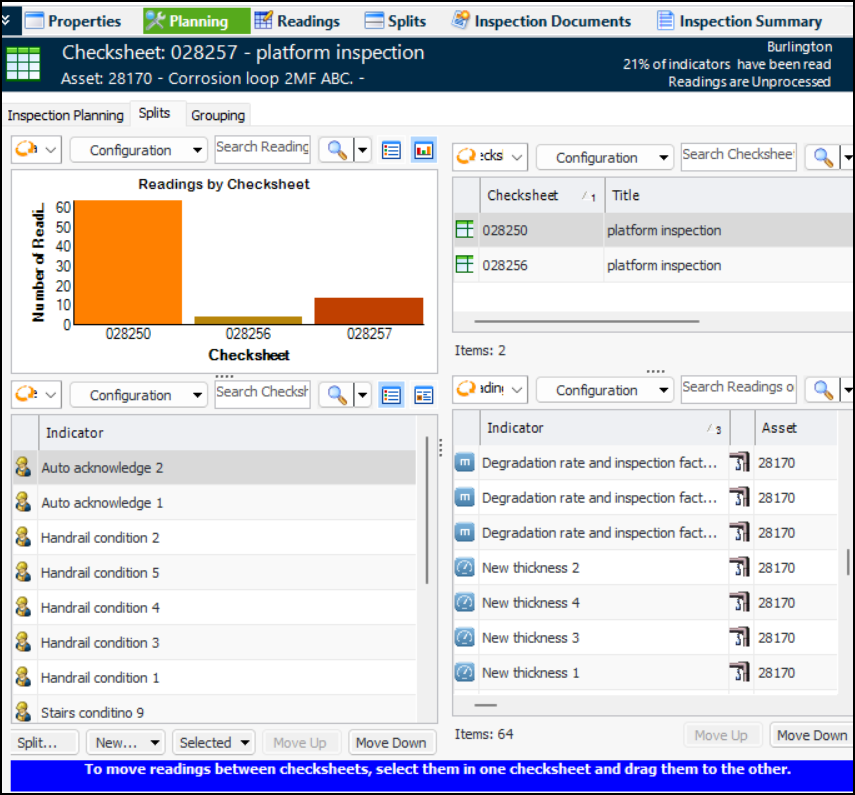Click the user icon beside Handrail condition 5
855x795 pixels.
click(23, 573)
